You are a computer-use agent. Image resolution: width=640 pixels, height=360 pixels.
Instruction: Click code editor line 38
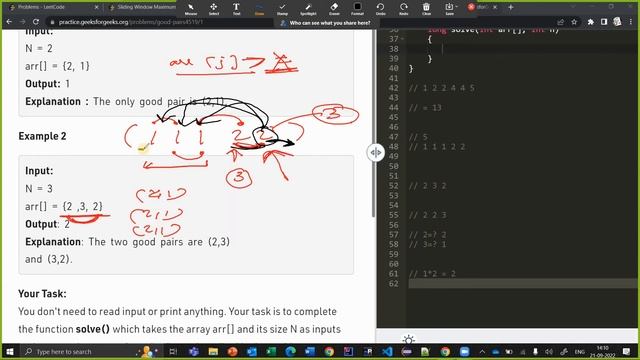[522, 49]
